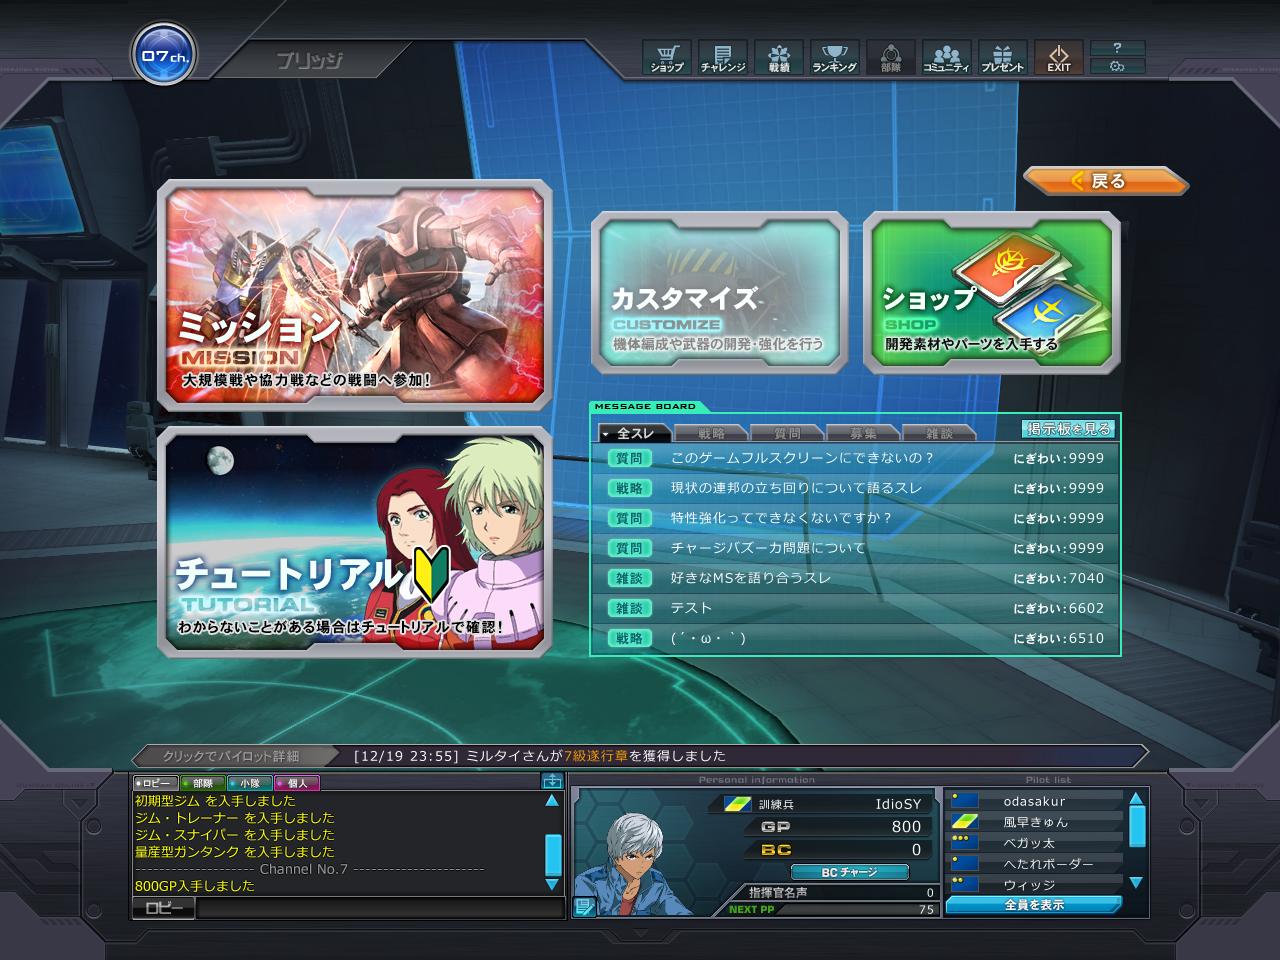Image resolution: width=1280 pixels, height=960 pixels.
Task: Switch chat to the 部隊 tab
Action: [203, 783]
